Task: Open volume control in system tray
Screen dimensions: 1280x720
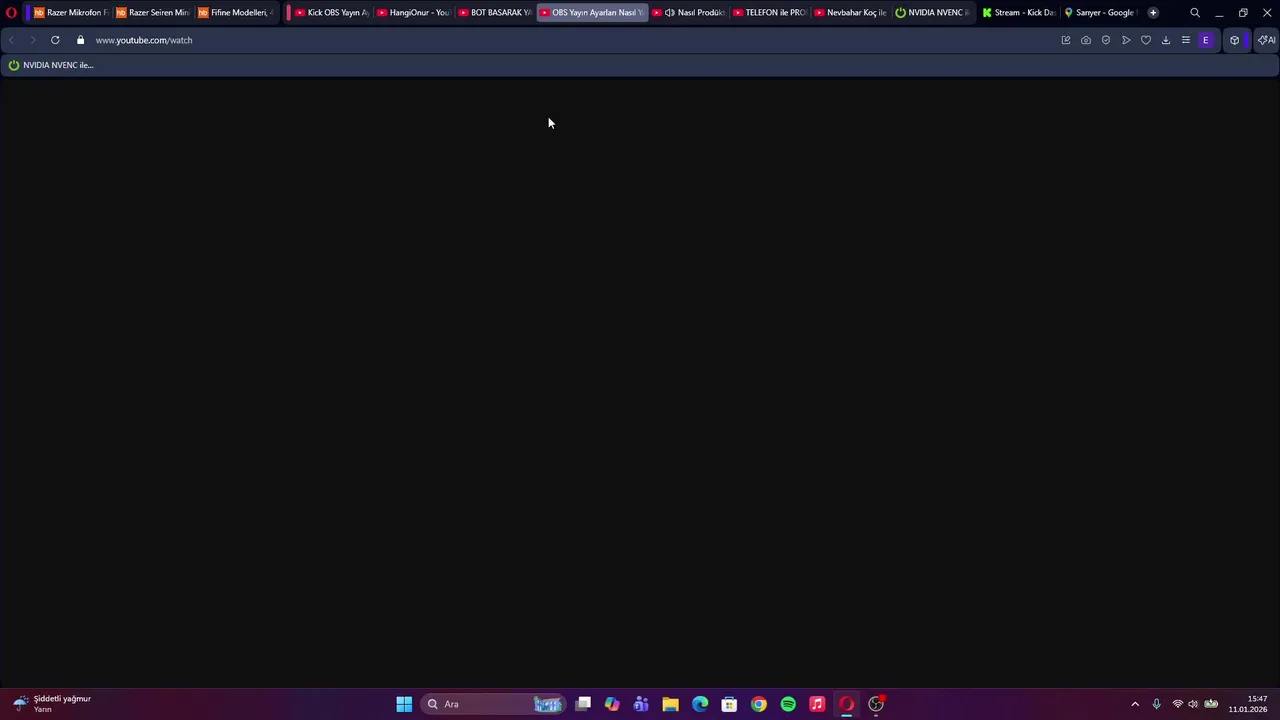Action: point(1193,704)
